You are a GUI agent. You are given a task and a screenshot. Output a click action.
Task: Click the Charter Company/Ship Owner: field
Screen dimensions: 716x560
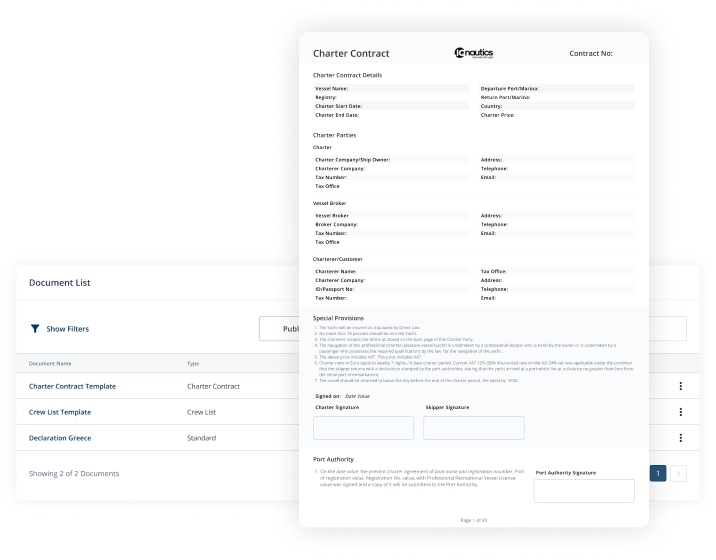391,159
